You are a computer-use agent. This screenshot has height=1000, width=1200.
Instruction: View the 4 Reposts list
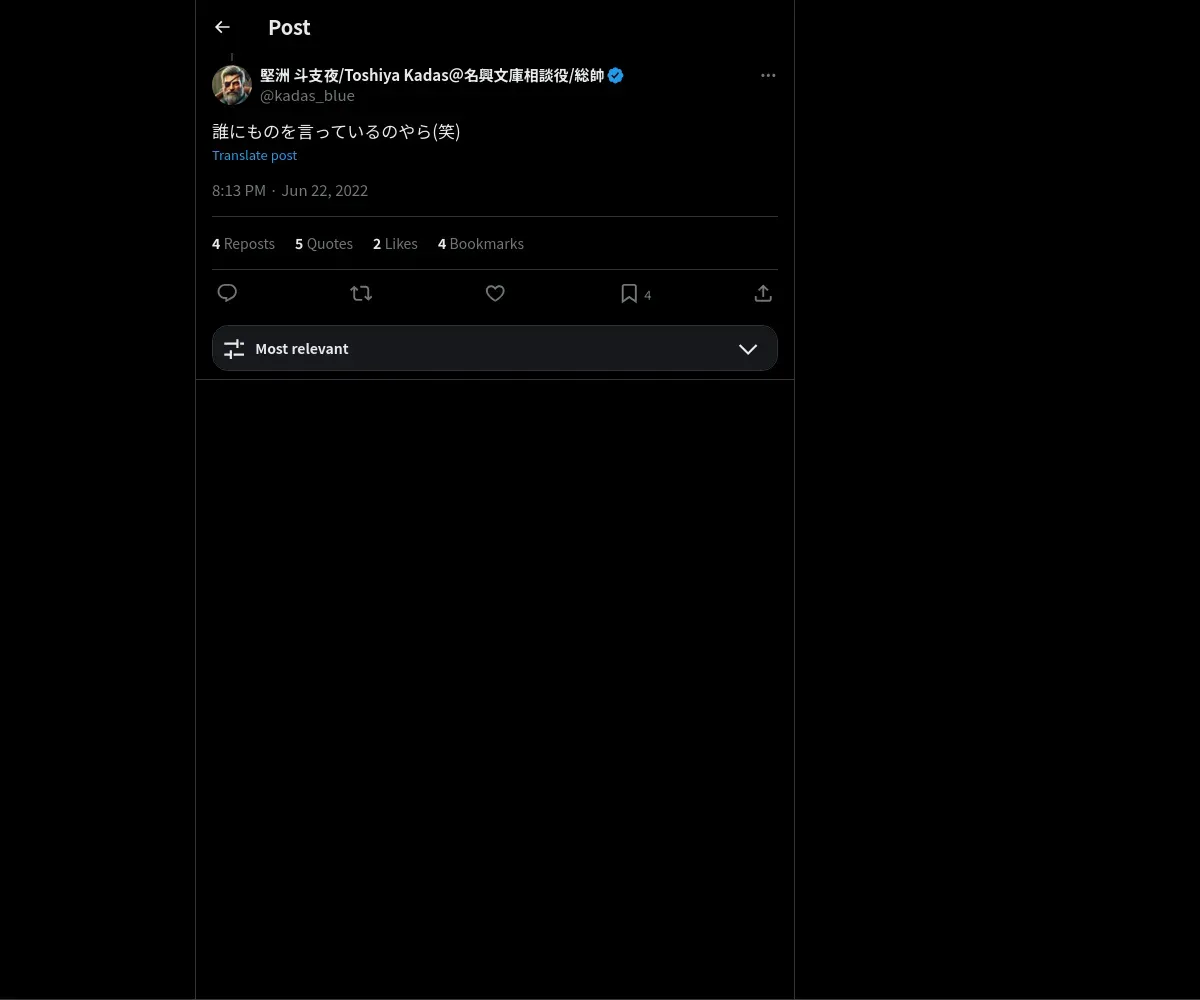[243, 243]
